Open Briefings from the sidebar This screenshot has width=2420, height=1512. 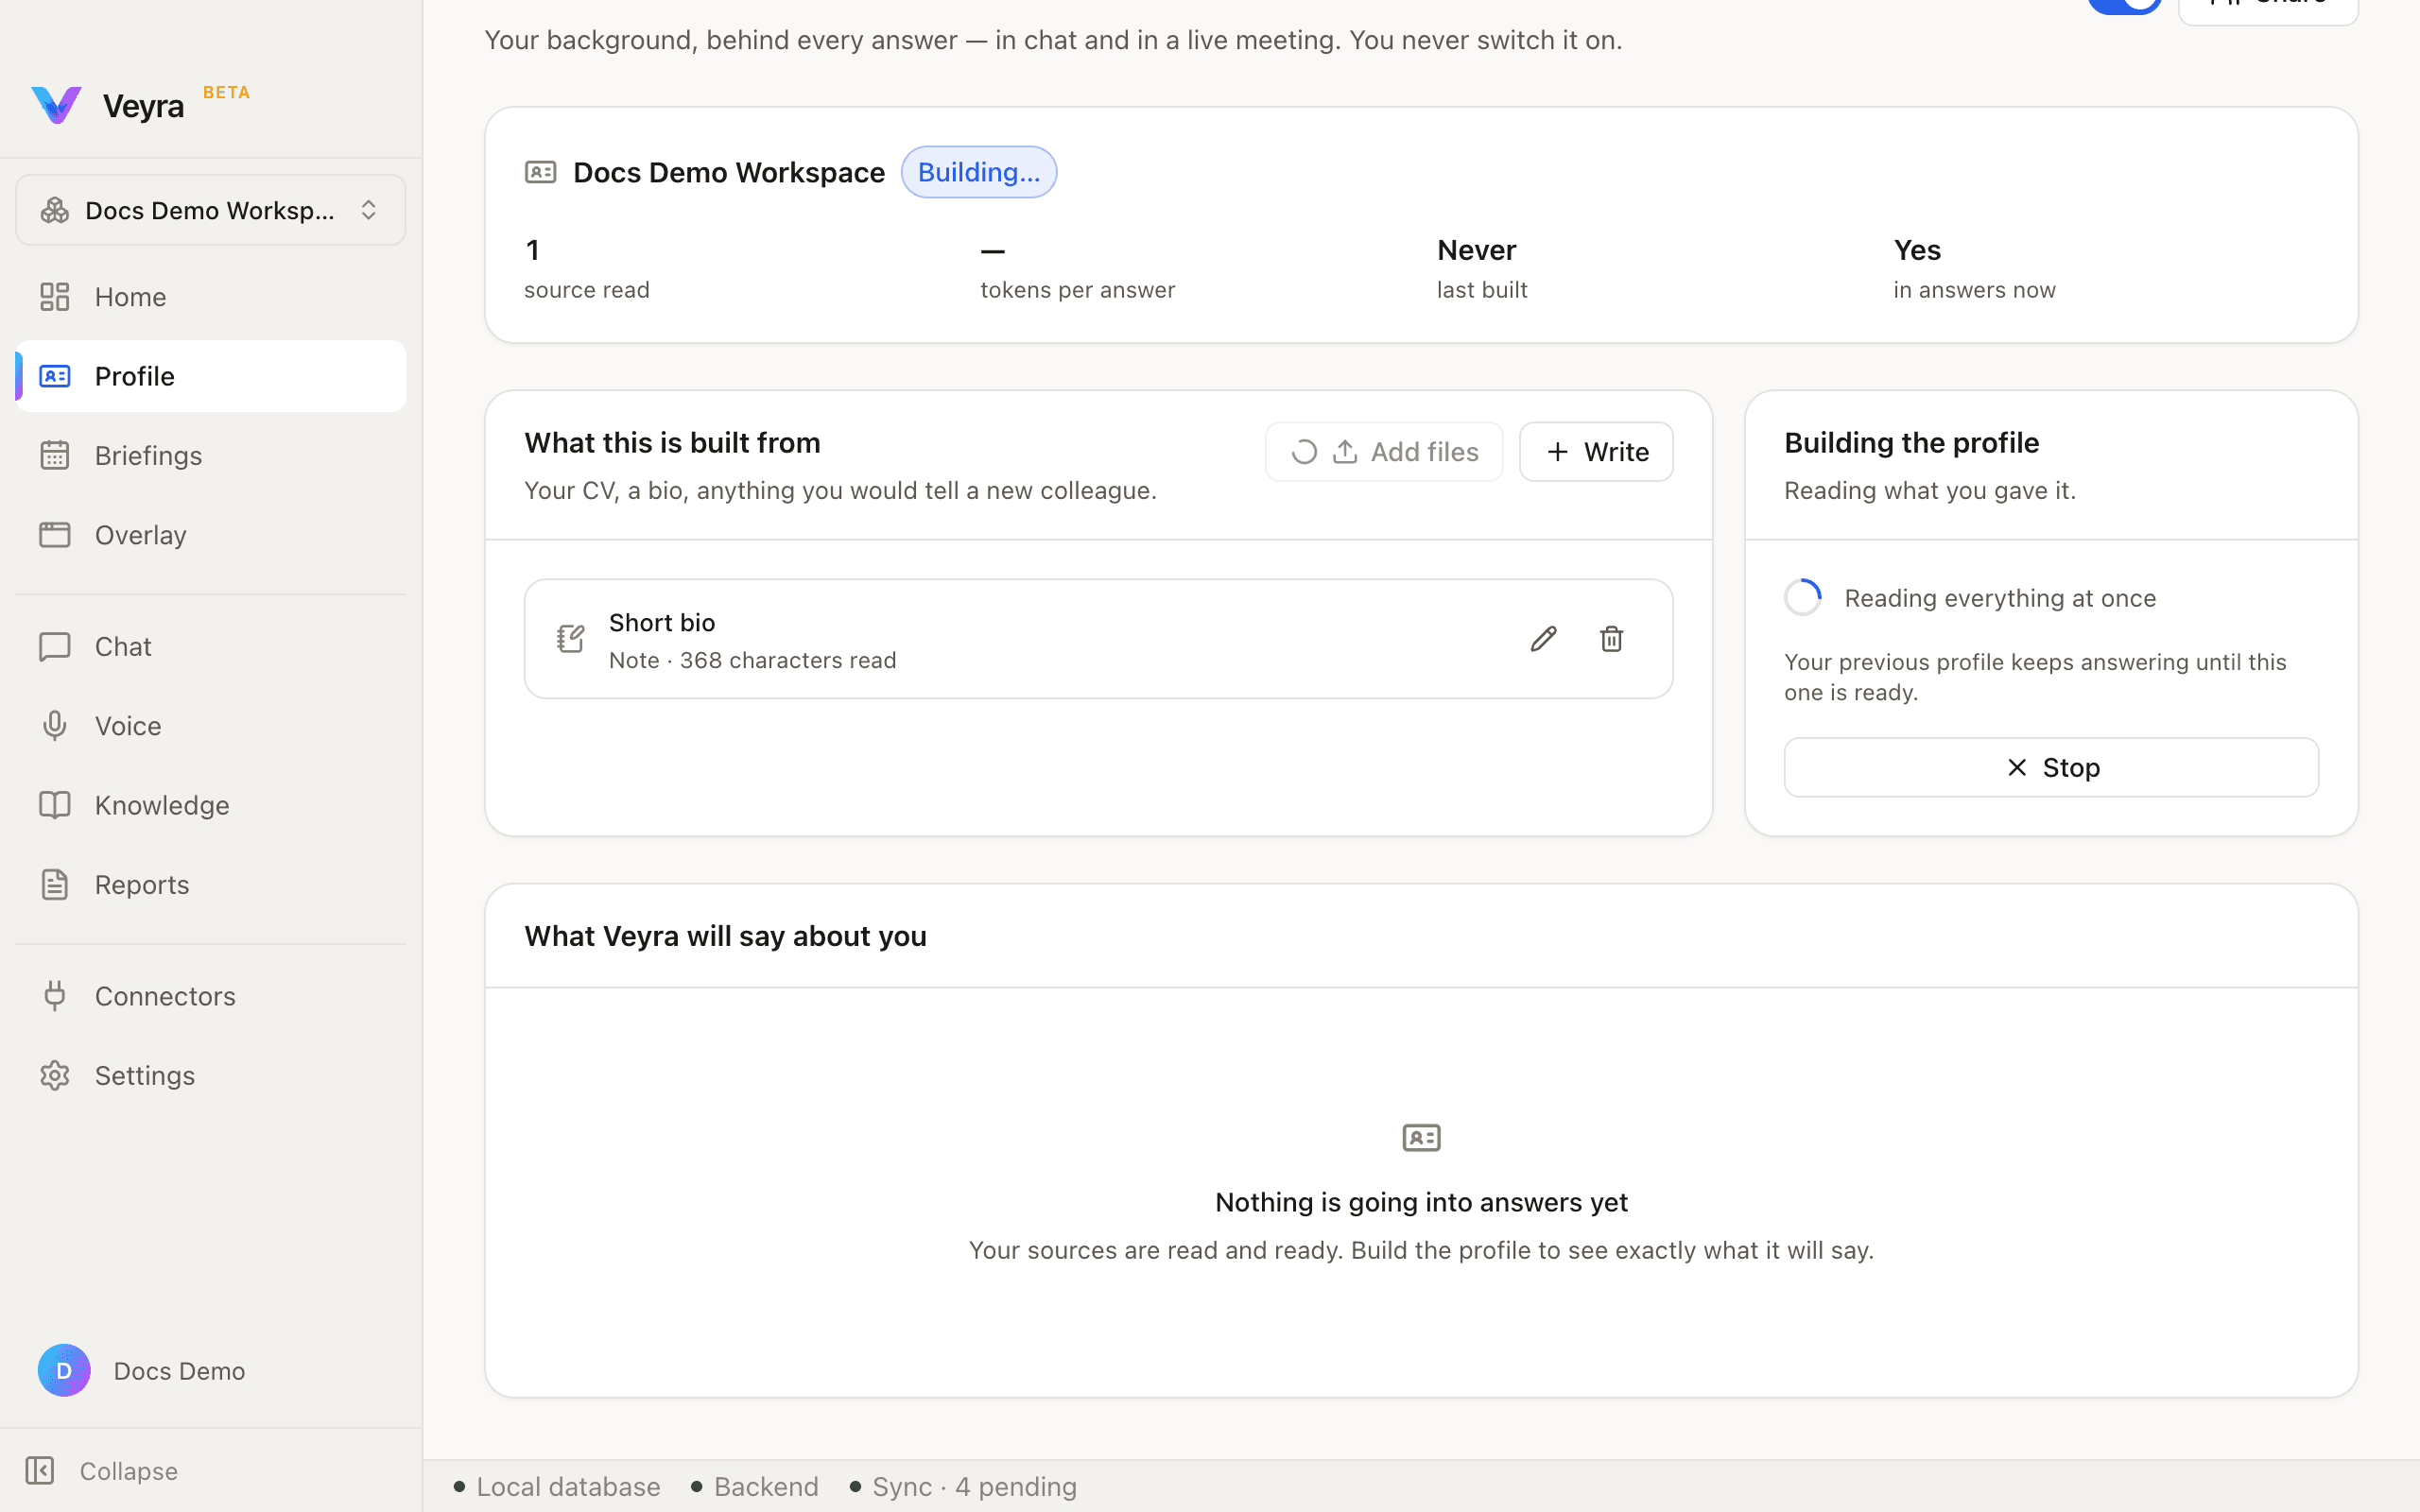click(x=210, y=456)
